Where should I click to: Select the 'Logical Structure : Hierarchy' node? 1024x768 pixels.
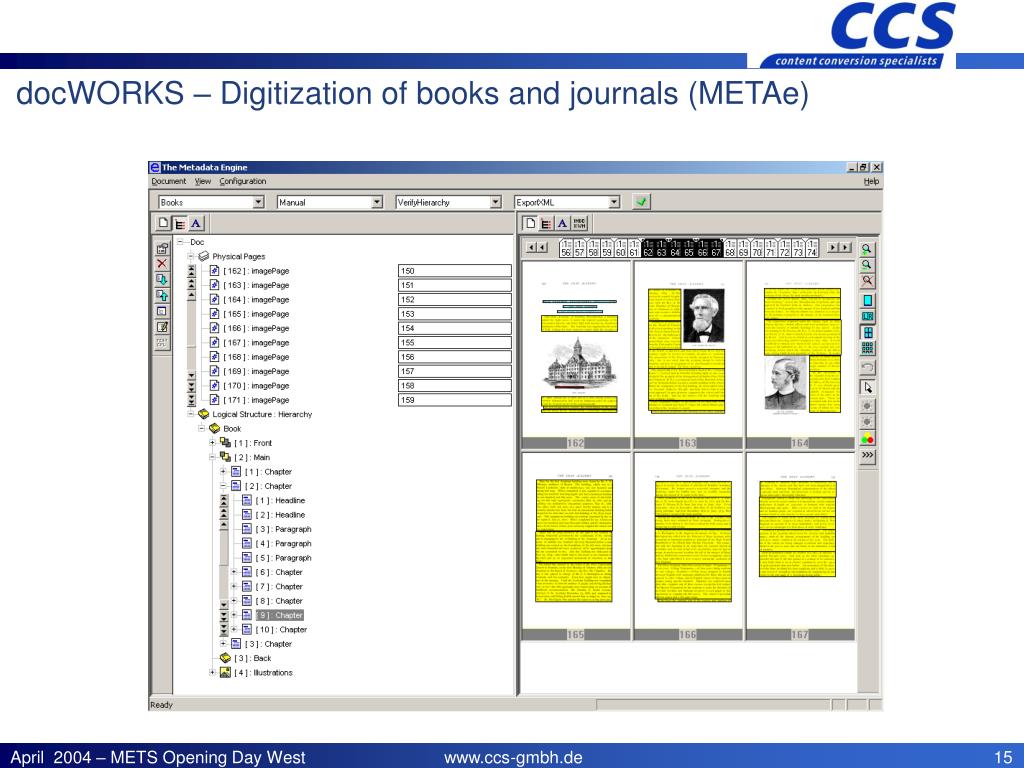262,414
